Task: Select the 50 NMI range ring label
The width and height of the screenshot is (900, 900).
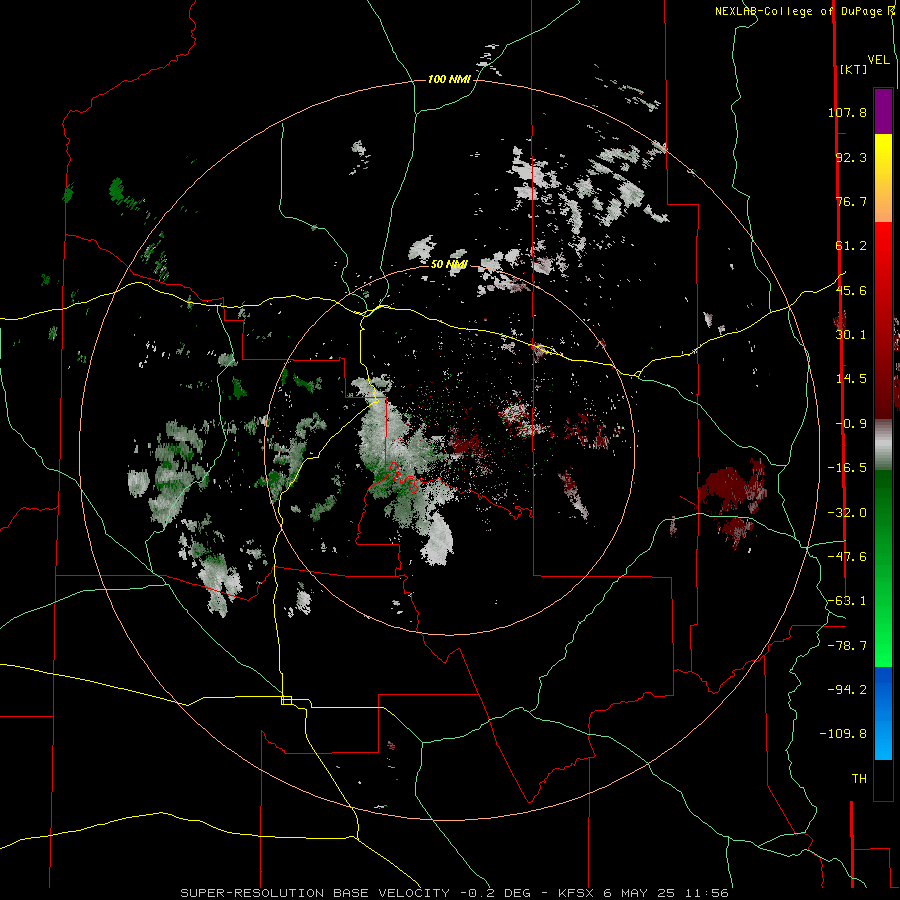Action: 449,264
